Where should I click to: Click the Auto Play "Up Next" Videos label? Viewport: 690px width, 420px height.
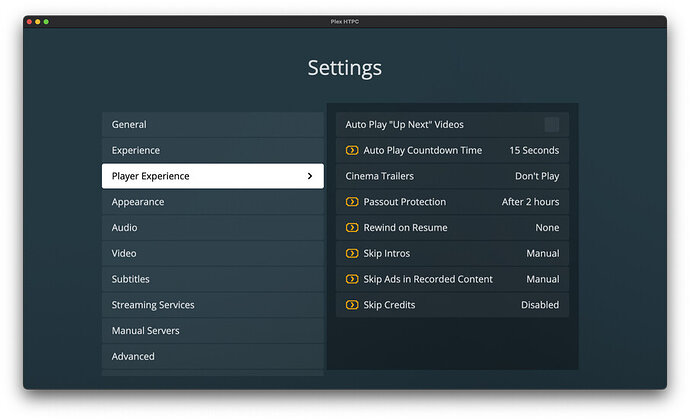[404, 125]
